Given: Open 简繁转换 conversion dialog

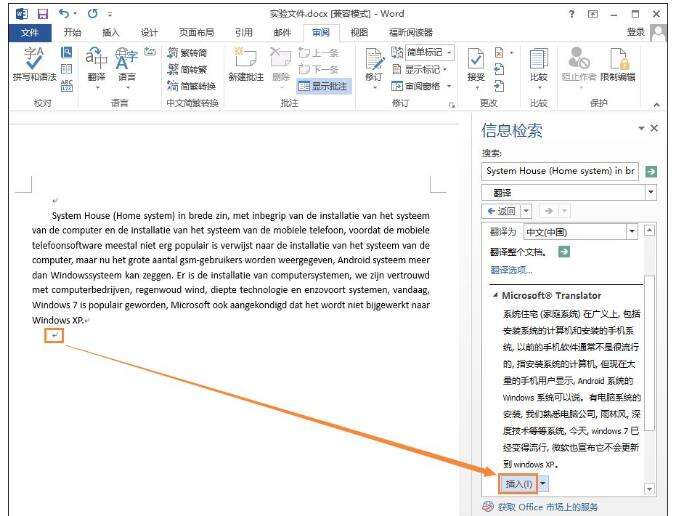Looking at the screenshot, I should click(192, 86).
